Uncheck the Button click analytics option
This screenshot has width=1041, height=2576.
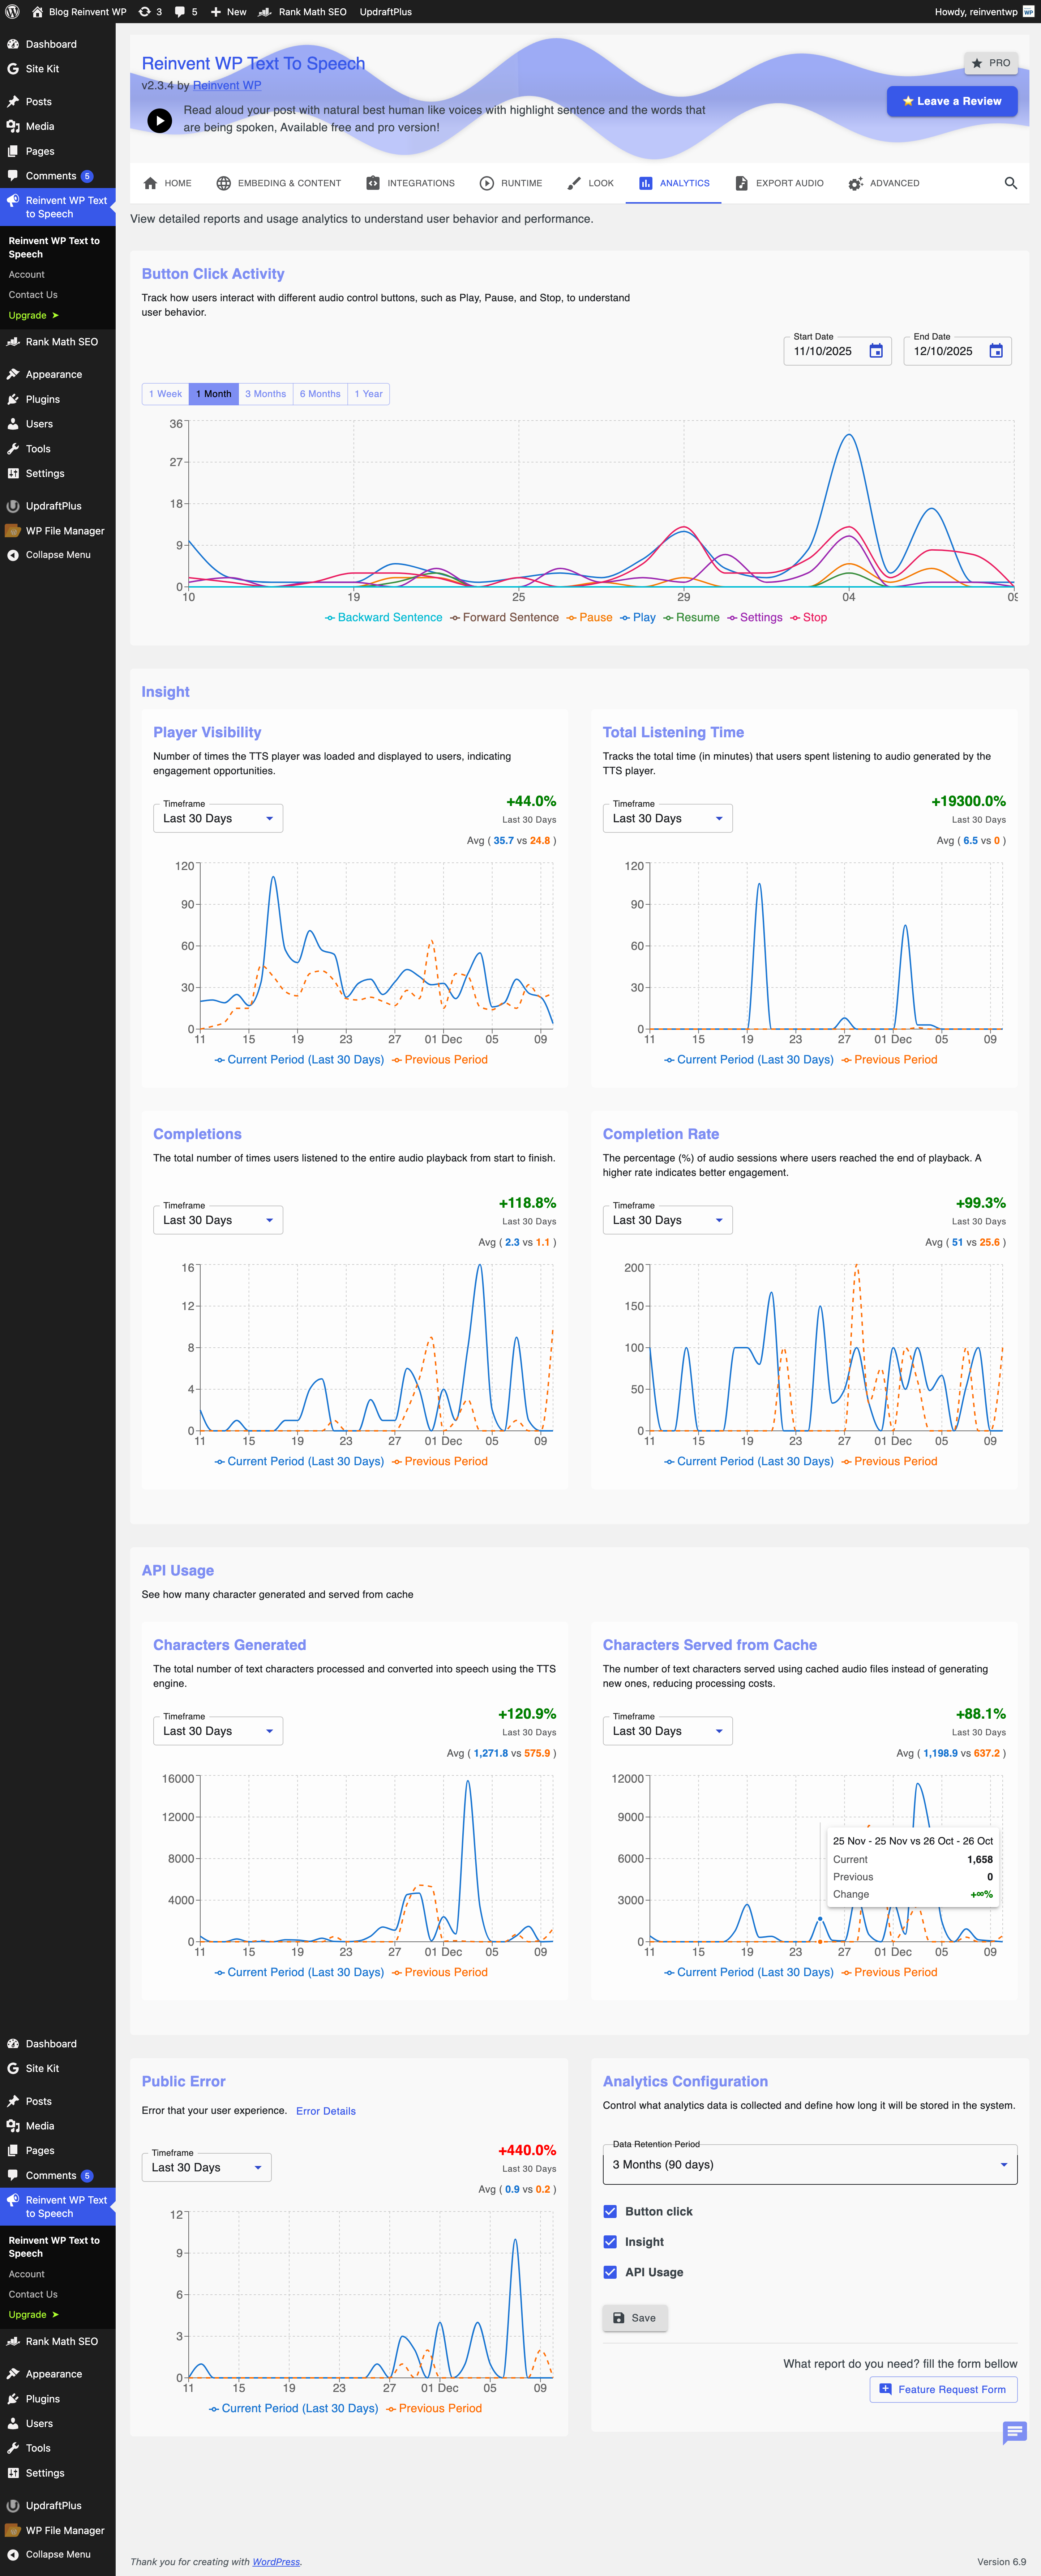click(x=610, y=2211)
